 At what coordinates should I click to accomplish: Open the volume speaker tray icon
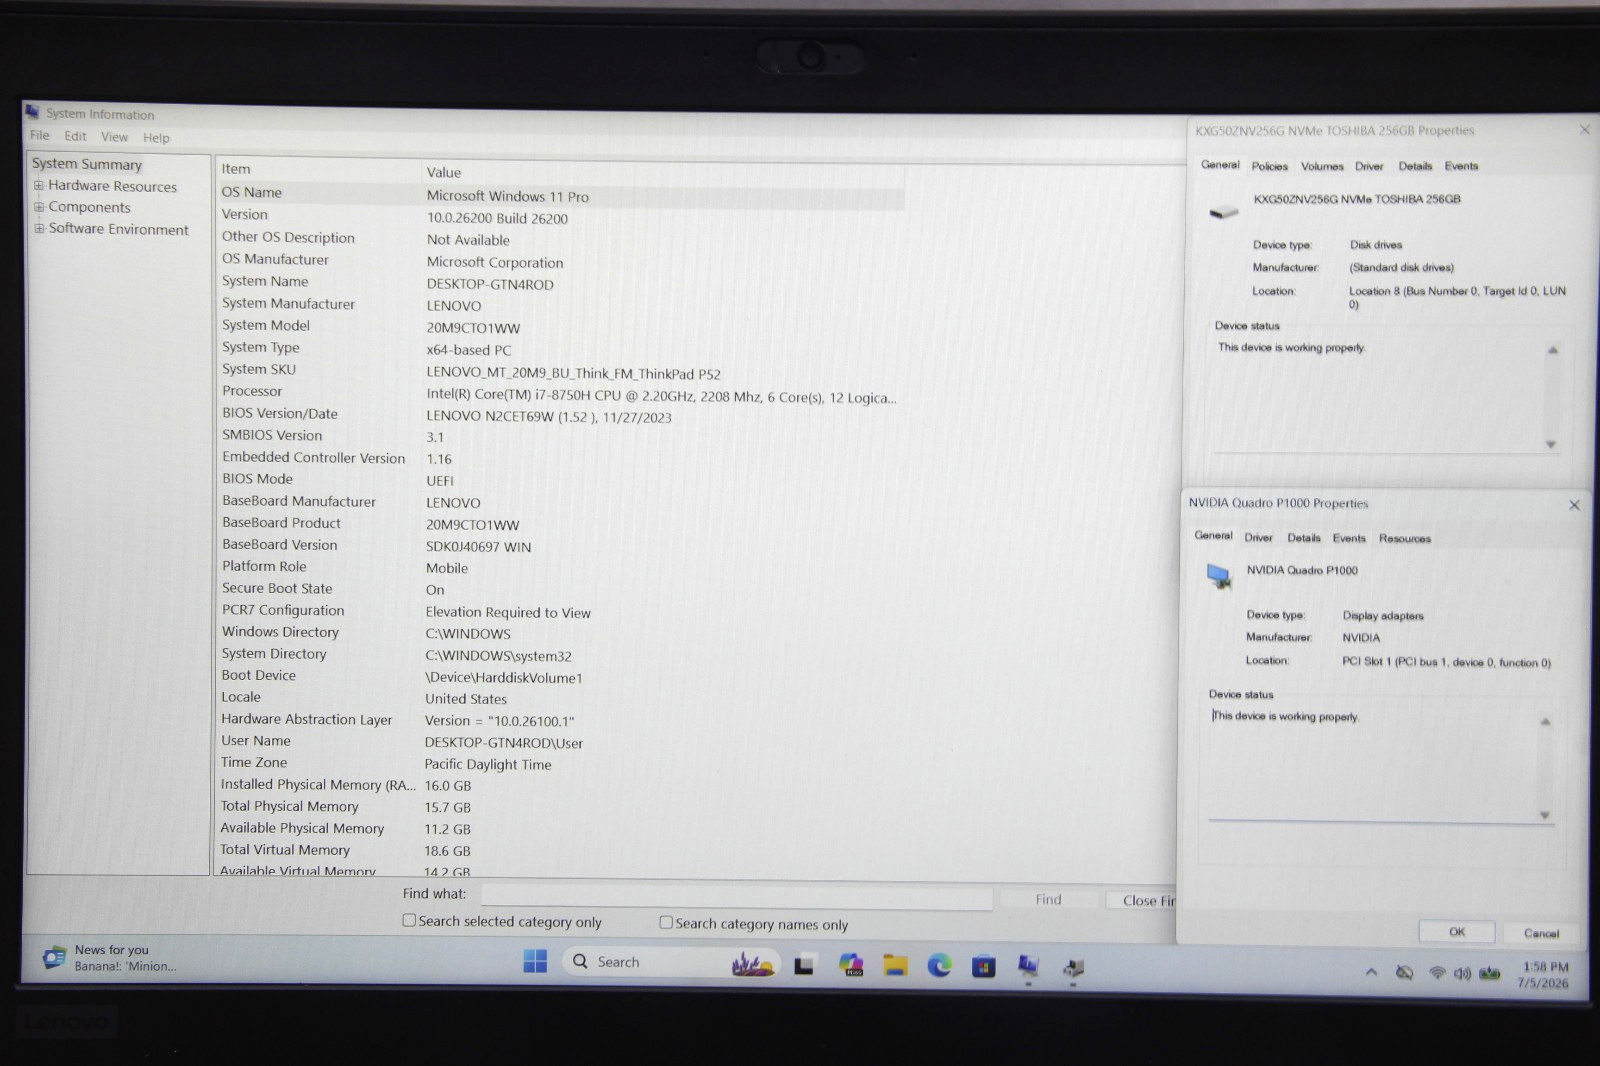(x=1462, y=973)
